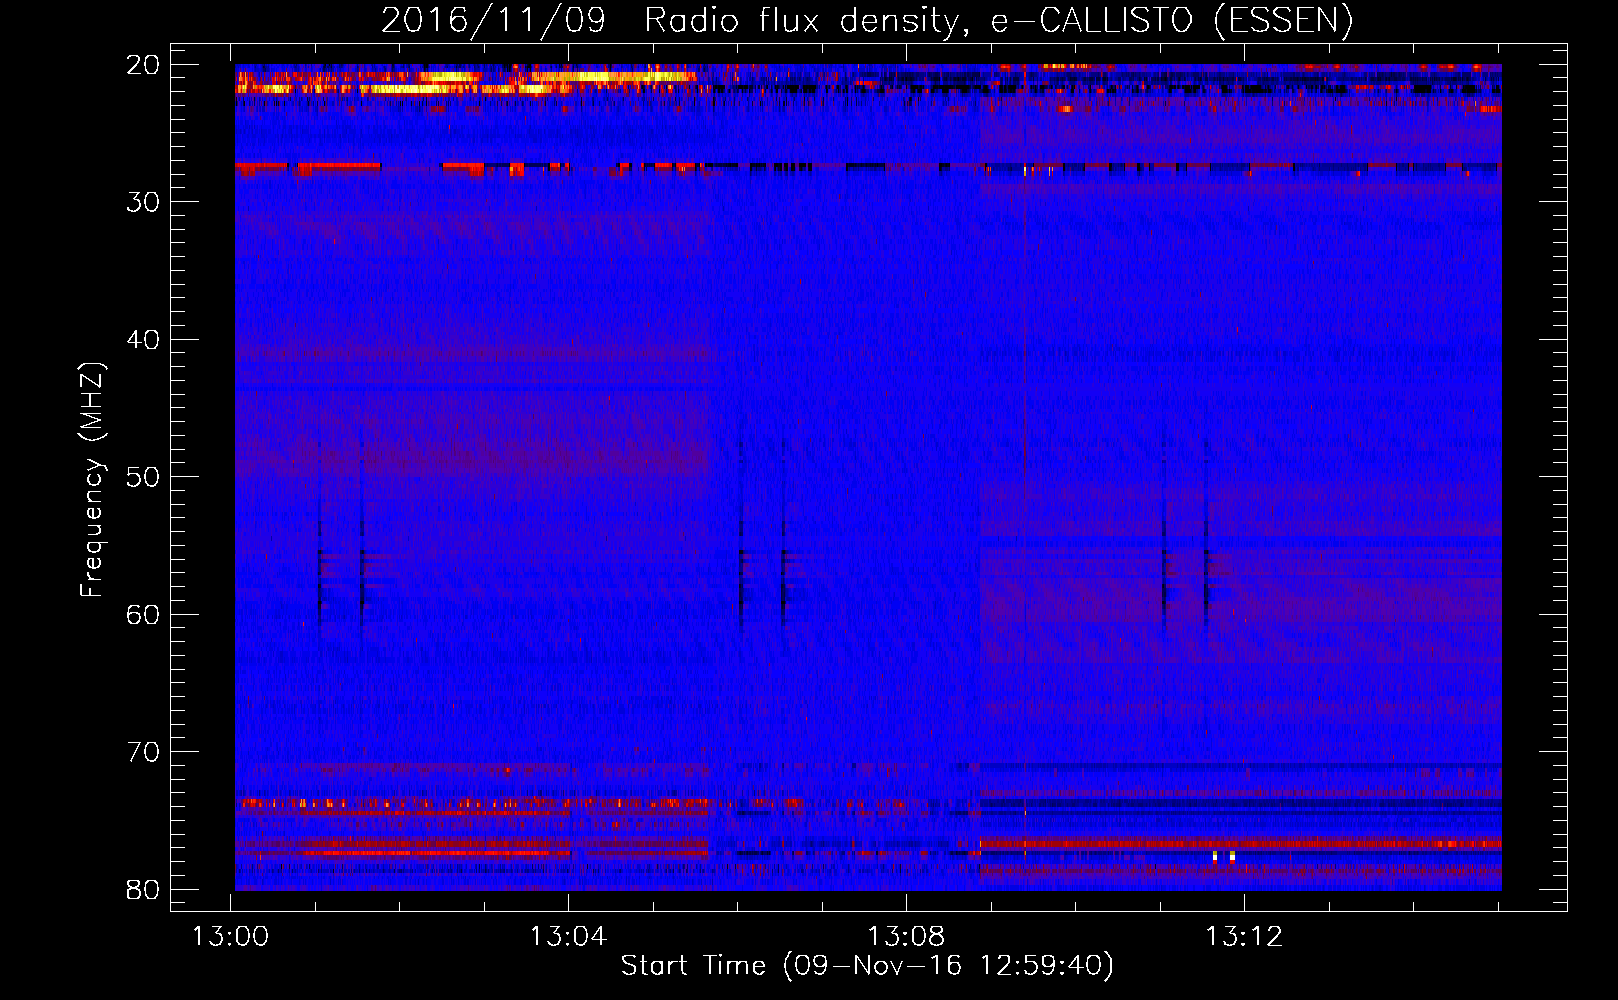Select the 13:08 time tick label
1618x1000 pixels.
click(906, 937)
